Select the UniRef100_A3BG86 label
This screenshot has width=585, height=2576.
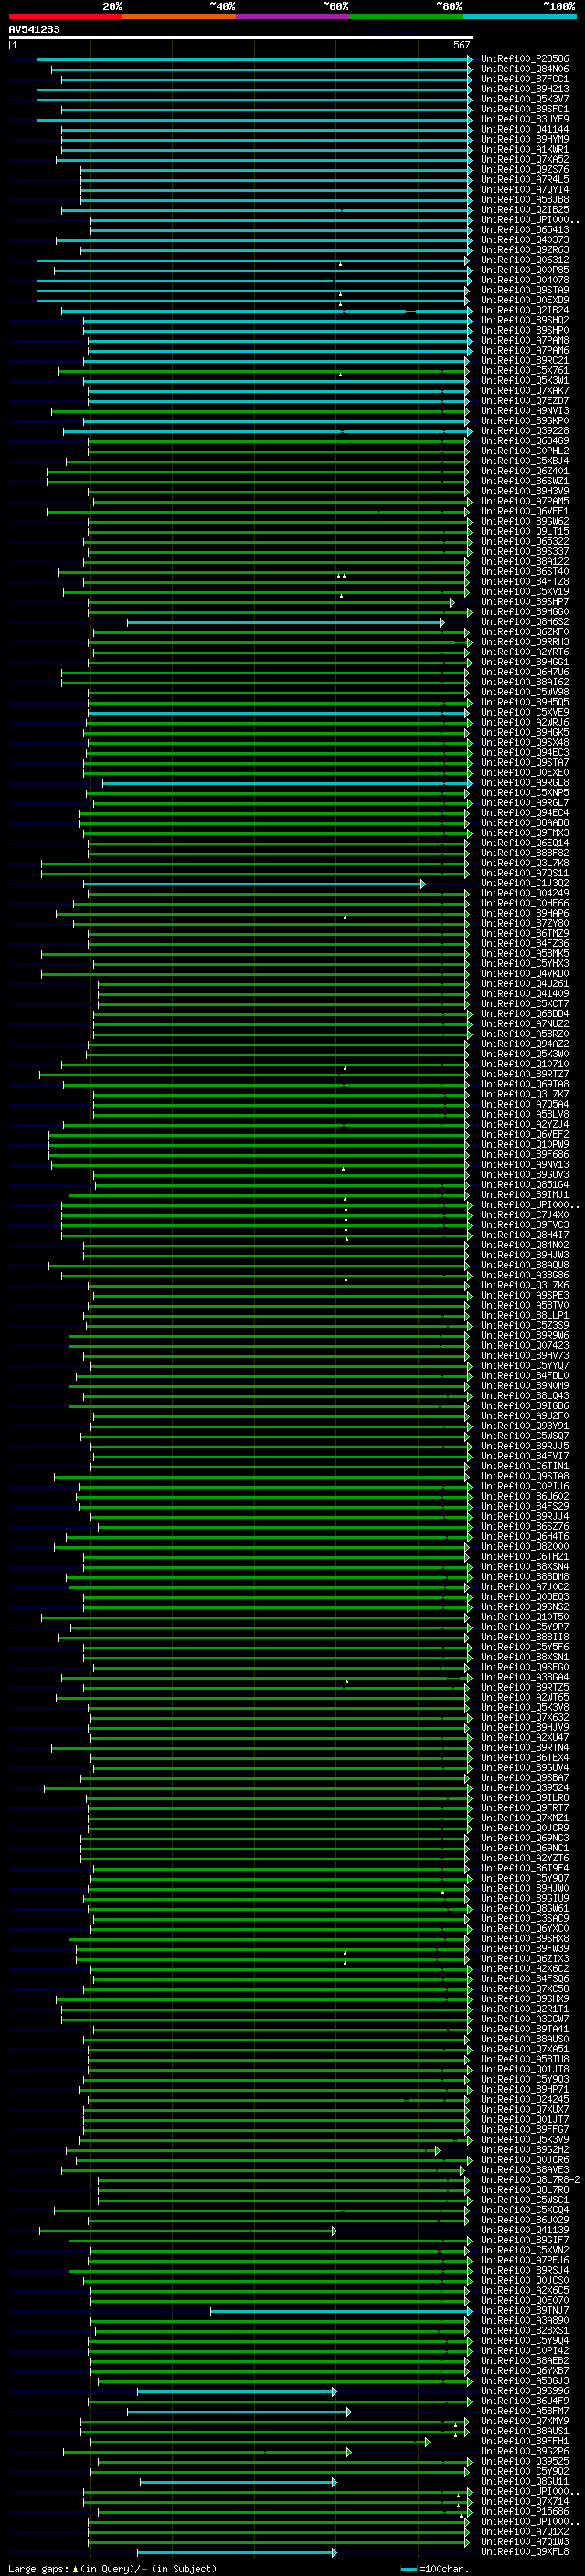coord(524,1276)
